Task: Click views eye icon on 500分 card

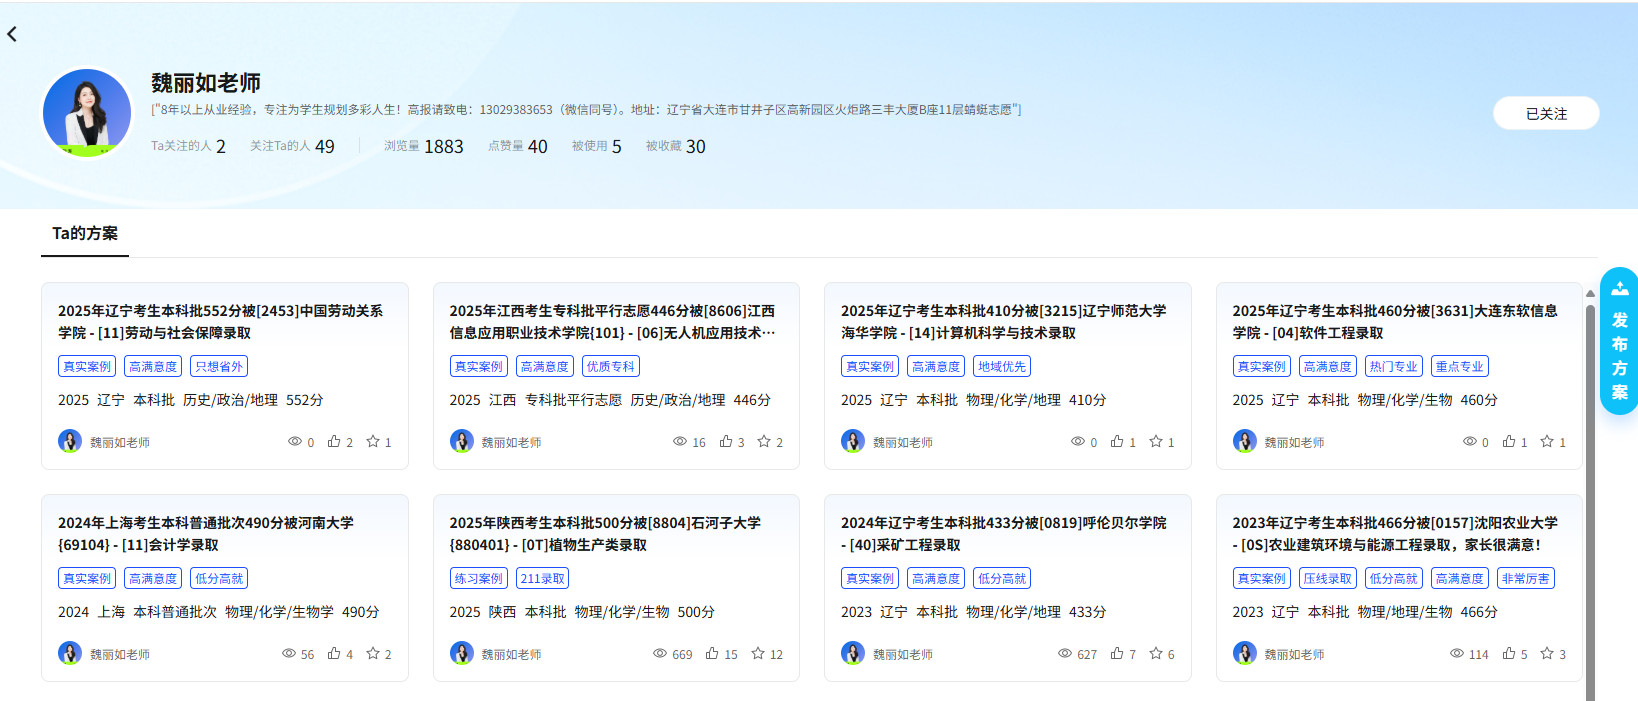Action: coord(660,653)
